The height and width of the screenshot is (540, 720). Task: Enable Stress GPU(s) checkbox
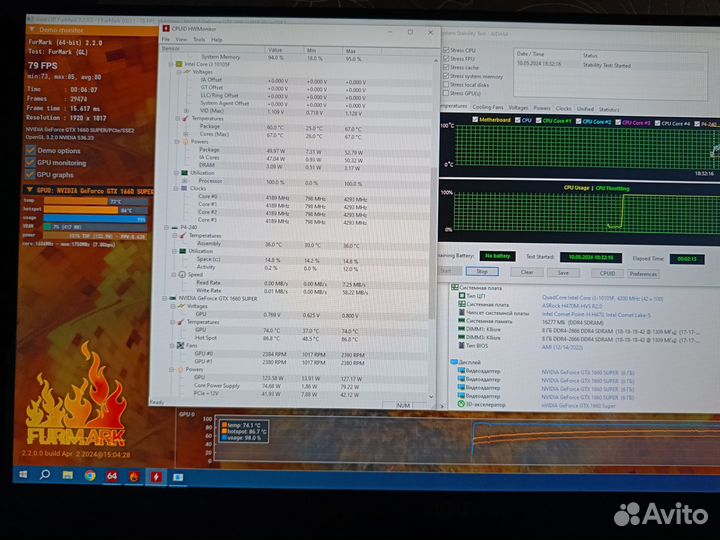446,93
